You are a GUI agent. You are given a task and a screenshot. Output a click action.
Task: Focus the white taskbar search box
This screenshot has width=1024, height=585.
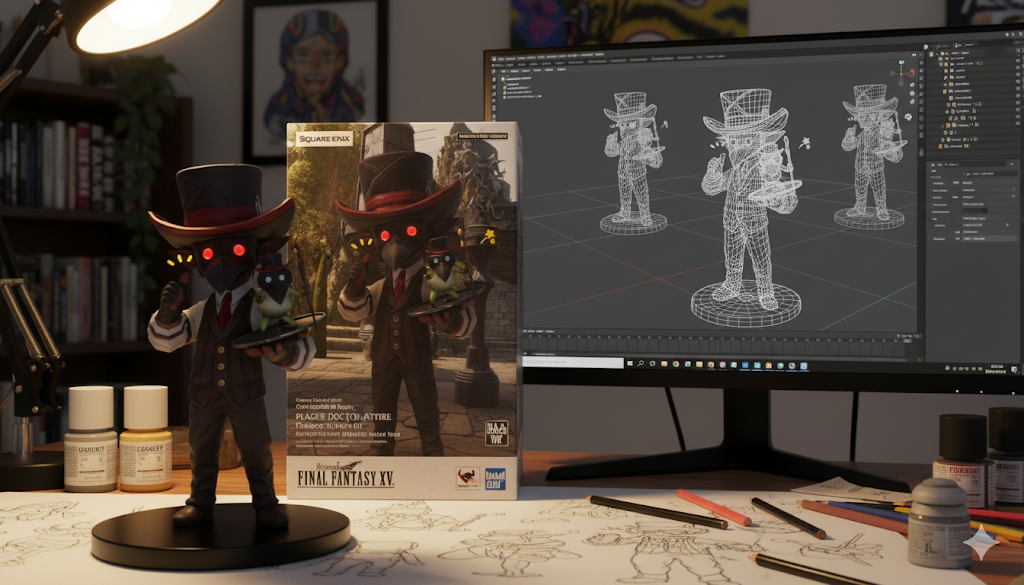click(573, 361)
